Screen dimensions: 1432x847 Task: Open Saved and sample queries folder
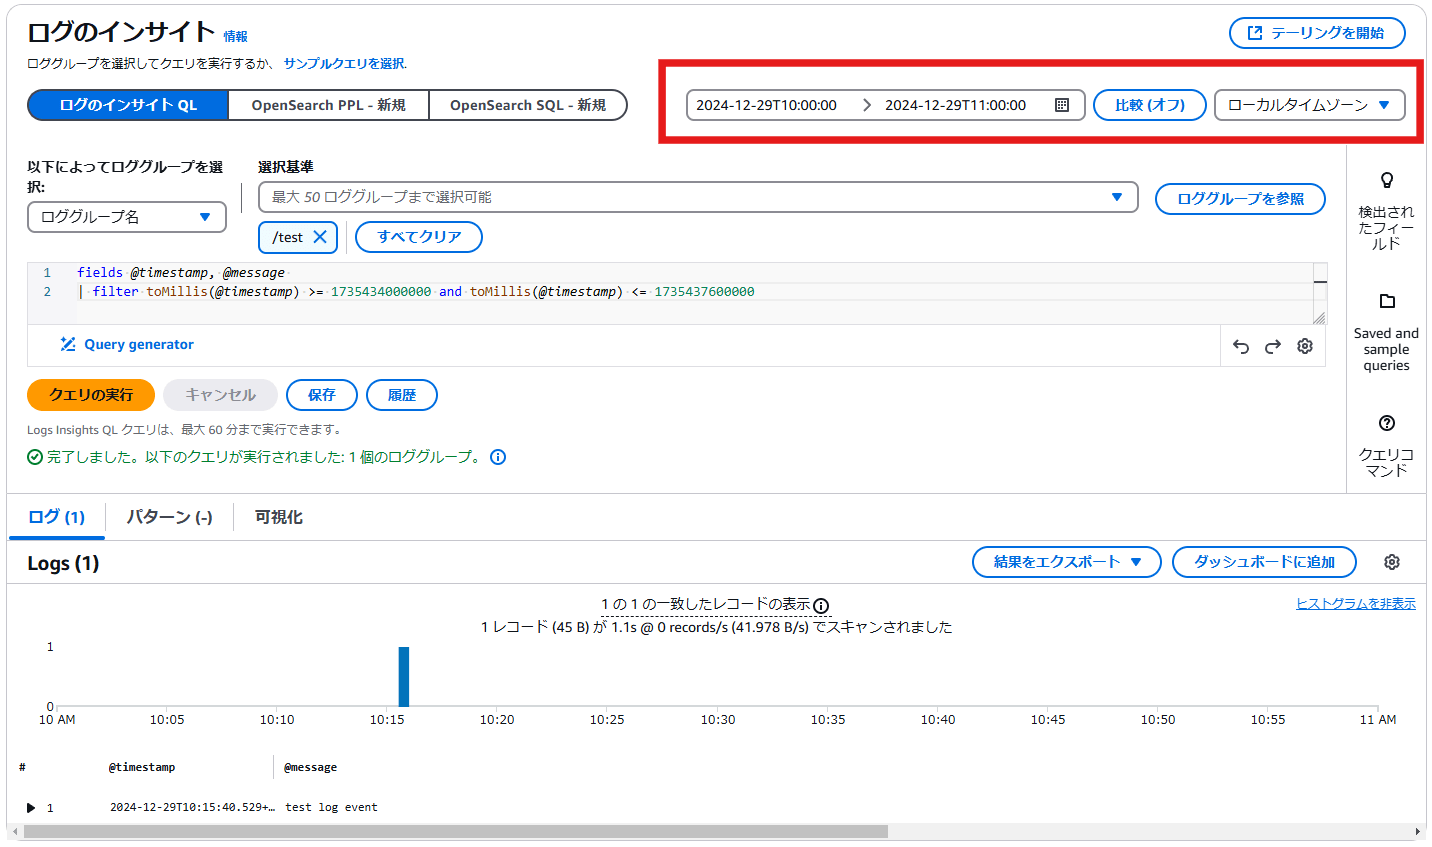click(1386, 332)
